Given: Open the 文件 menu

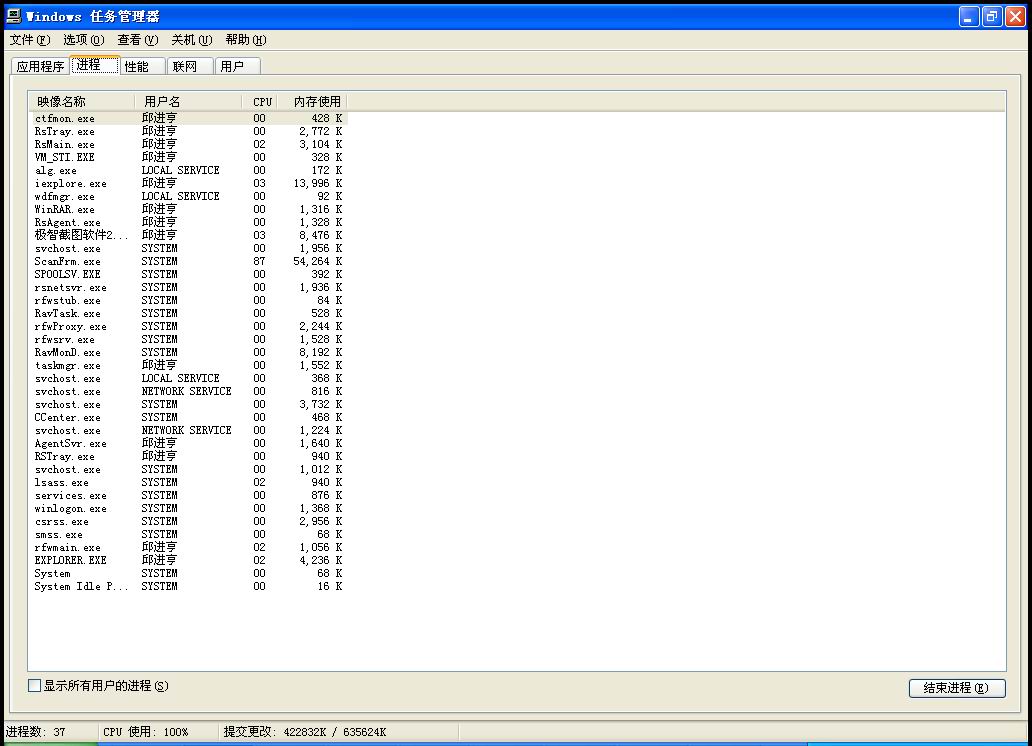Looking at the screenshot, I should pyautogui.click(x=29, y=40).
